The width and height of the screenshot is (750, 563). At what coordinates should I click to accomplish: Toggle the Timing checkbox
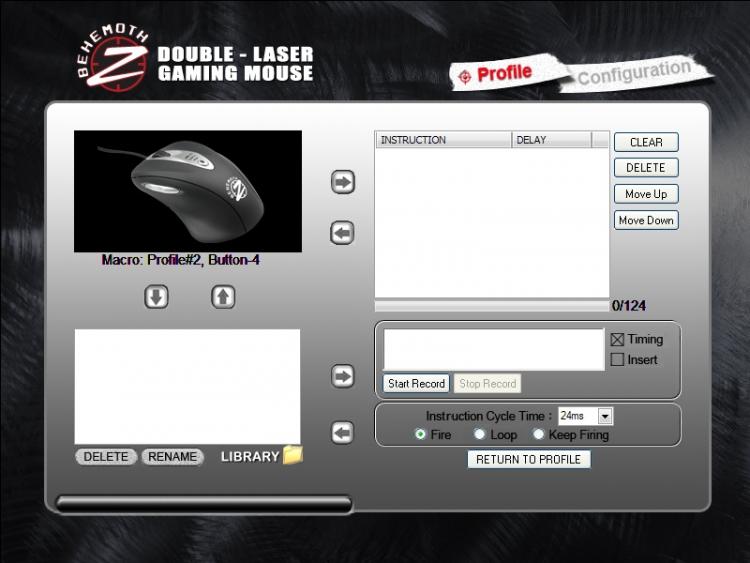coord(617,340)
